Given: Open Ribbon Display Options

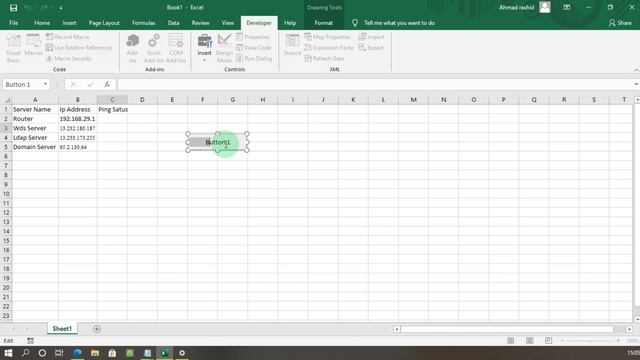Looking at the screenshot, I should [567, 7].
